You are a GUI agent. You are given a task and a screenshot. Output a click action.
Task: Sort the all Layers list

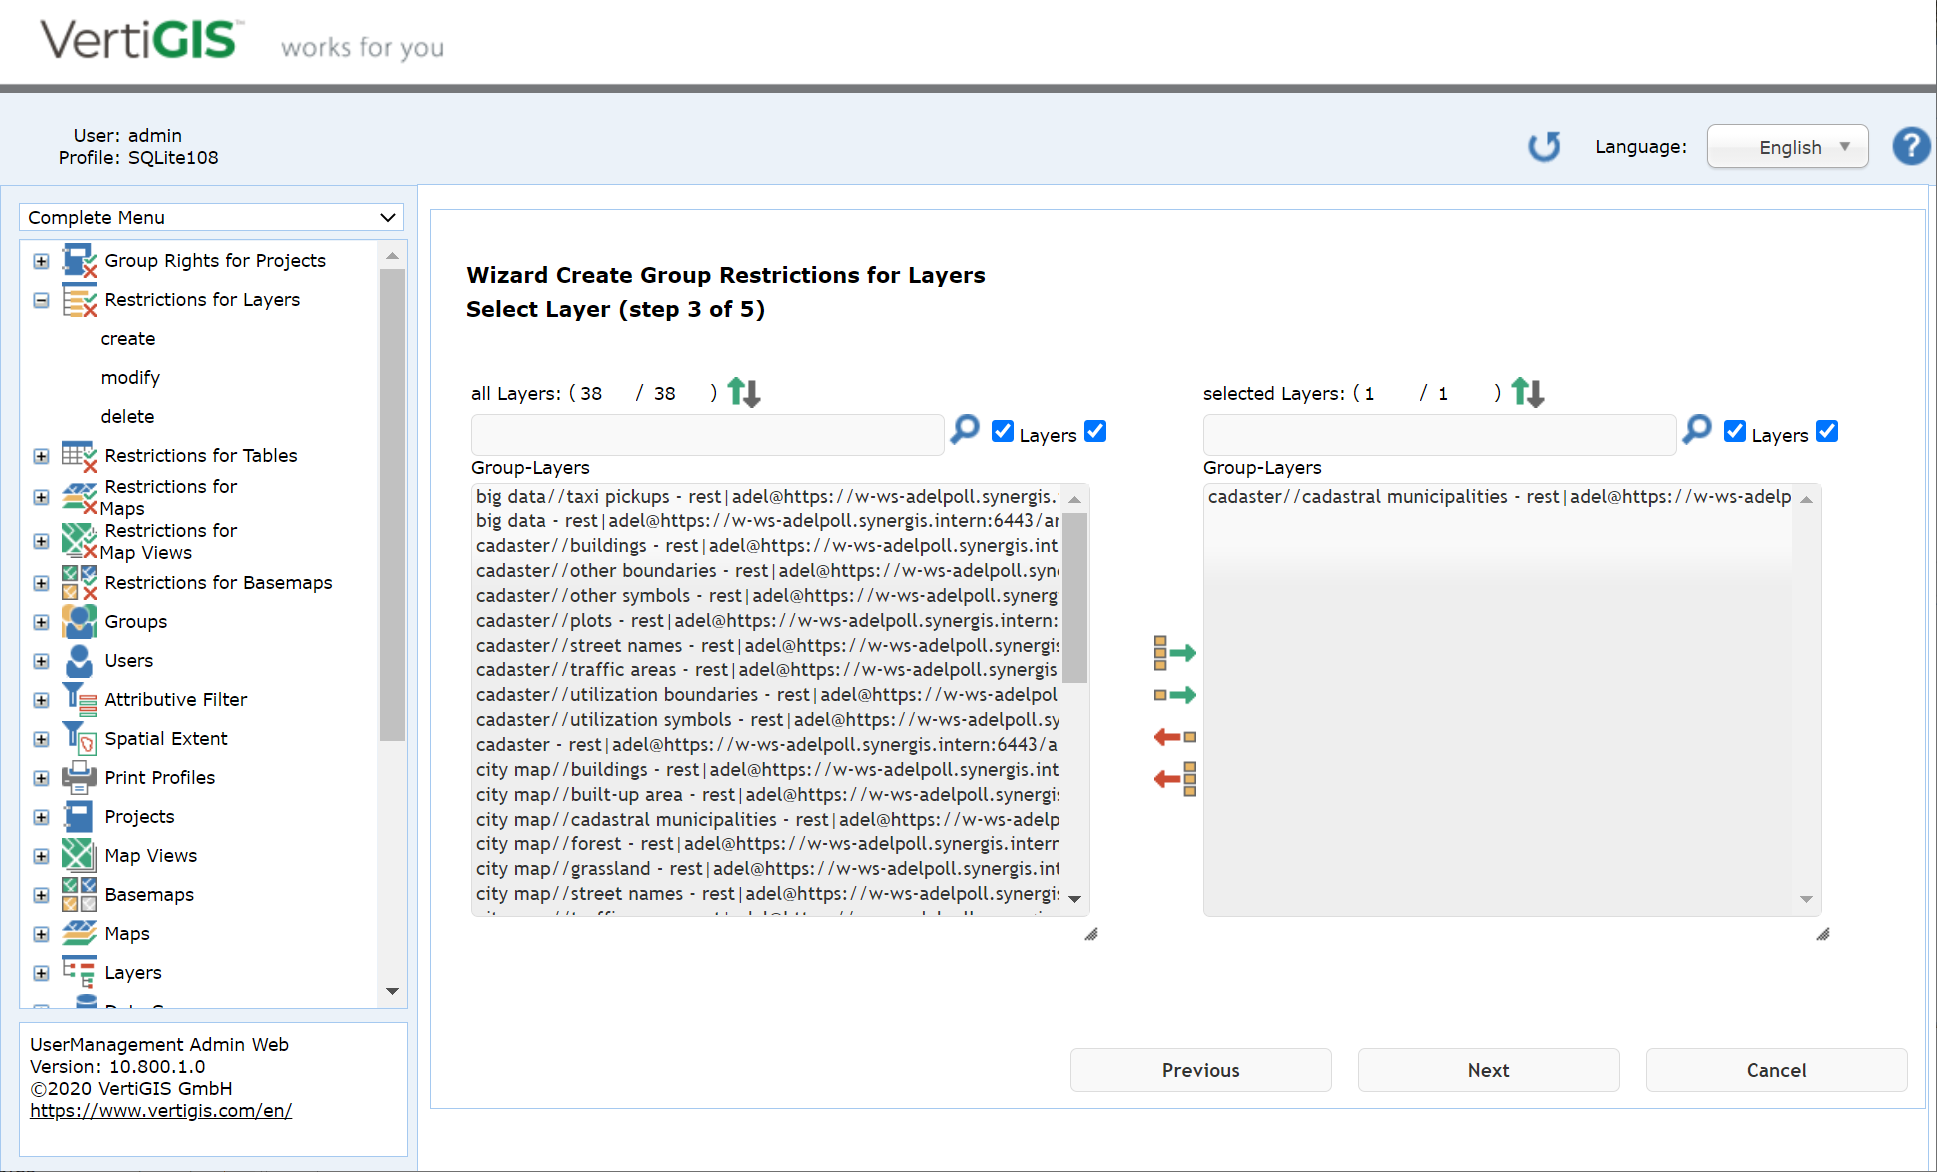743,392
